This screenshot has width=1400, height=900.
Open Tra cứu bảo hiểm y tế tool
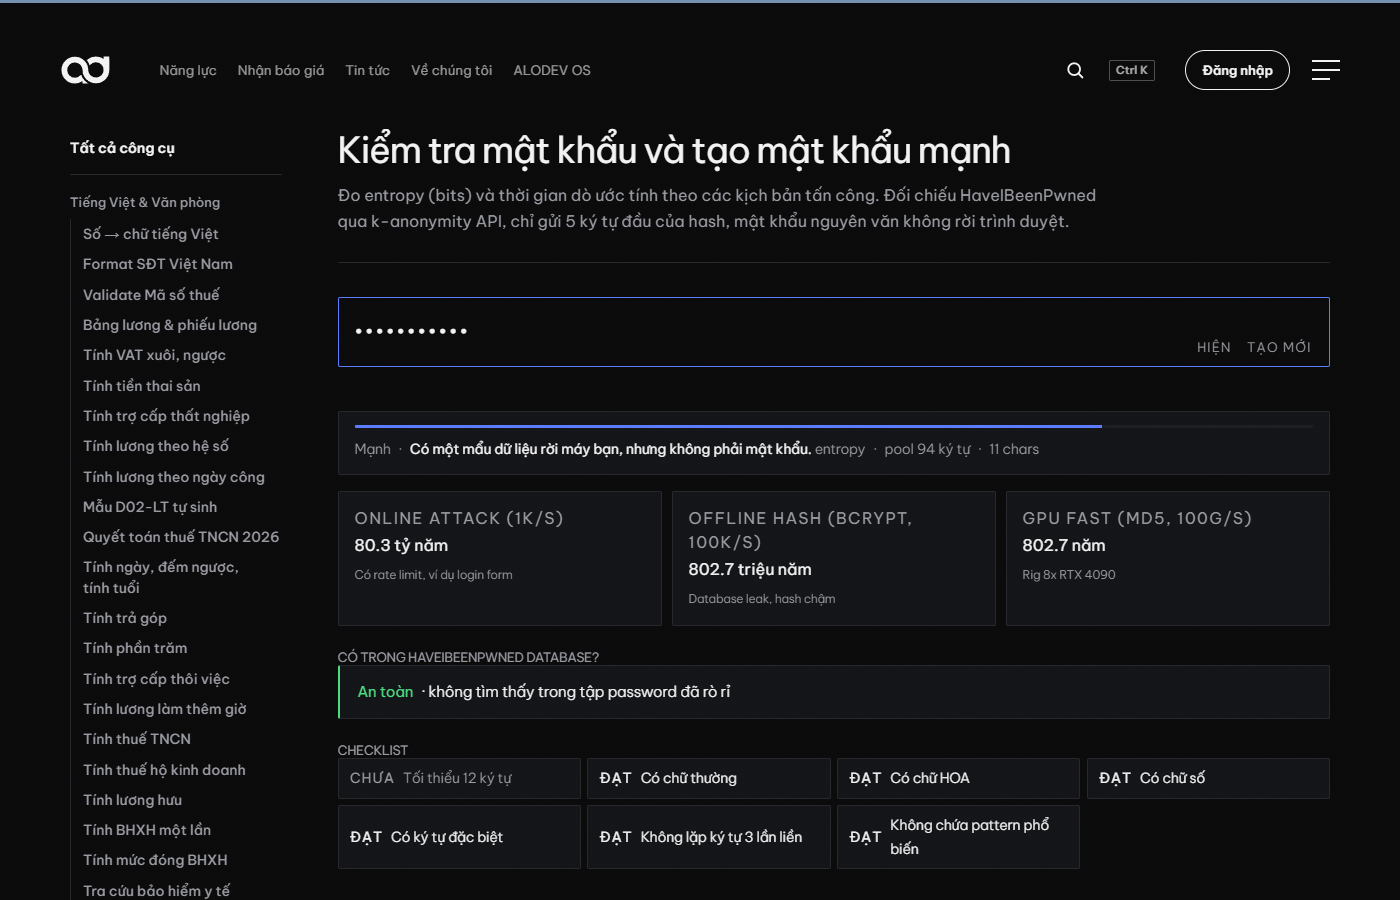156,891
